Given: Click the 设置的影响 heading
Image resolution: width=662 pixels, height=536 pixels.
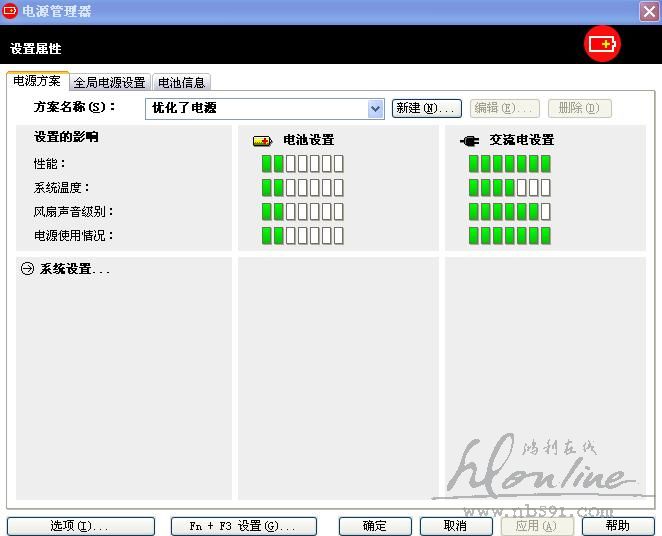Looking at the screenshot, I should point(66,137).
